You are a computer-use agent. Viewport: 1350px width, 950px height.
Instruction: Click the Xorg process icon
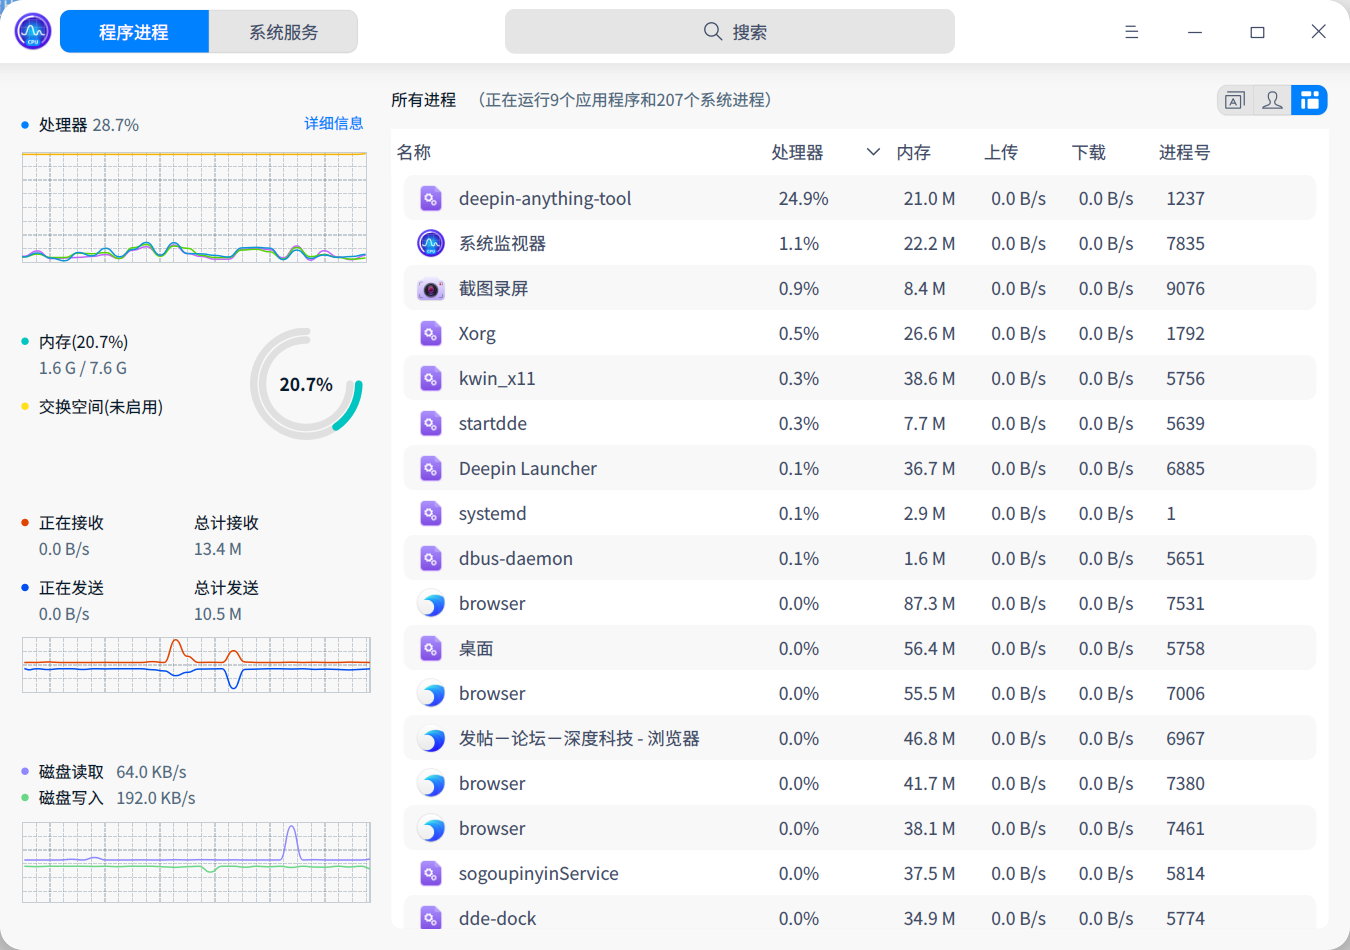click(431, 334)
